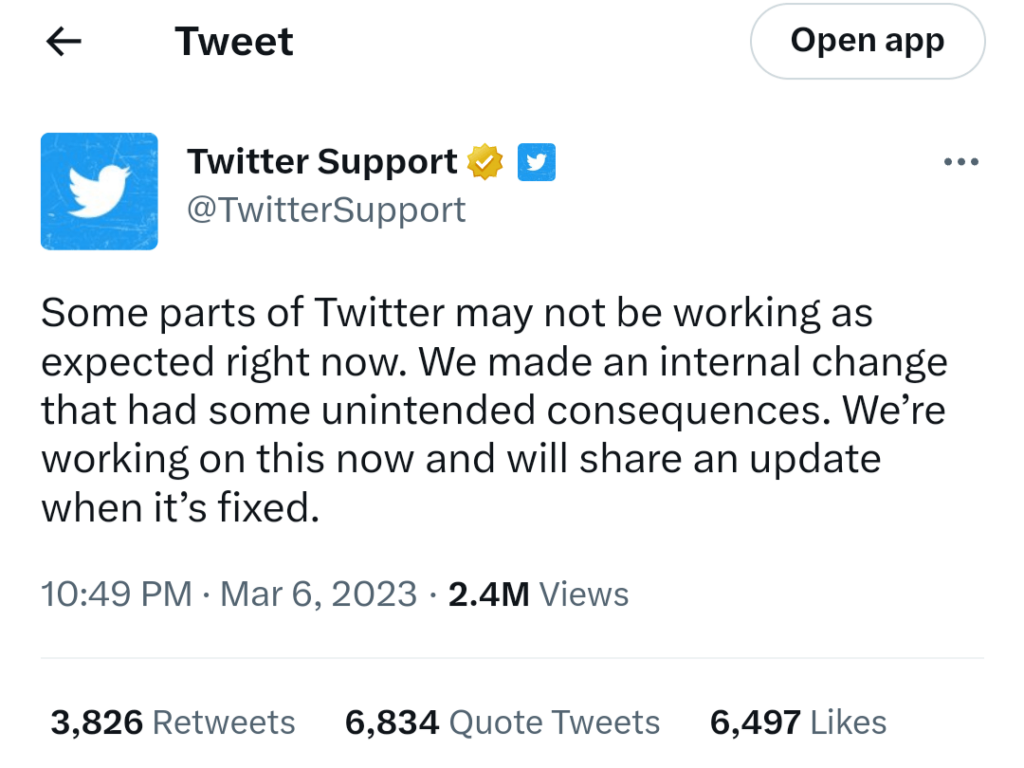View the 2.4M Views analytics
Viewport: 1024px width, 768px height.
pyautogui.click(x=538, y=594)
